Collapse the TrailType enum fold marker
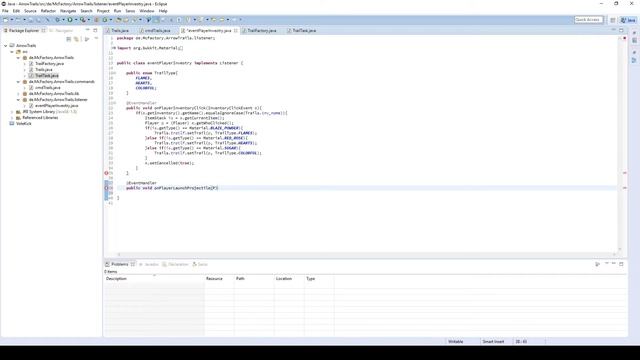This screenshot has width=640, height=360. click(x=114, y=73)
